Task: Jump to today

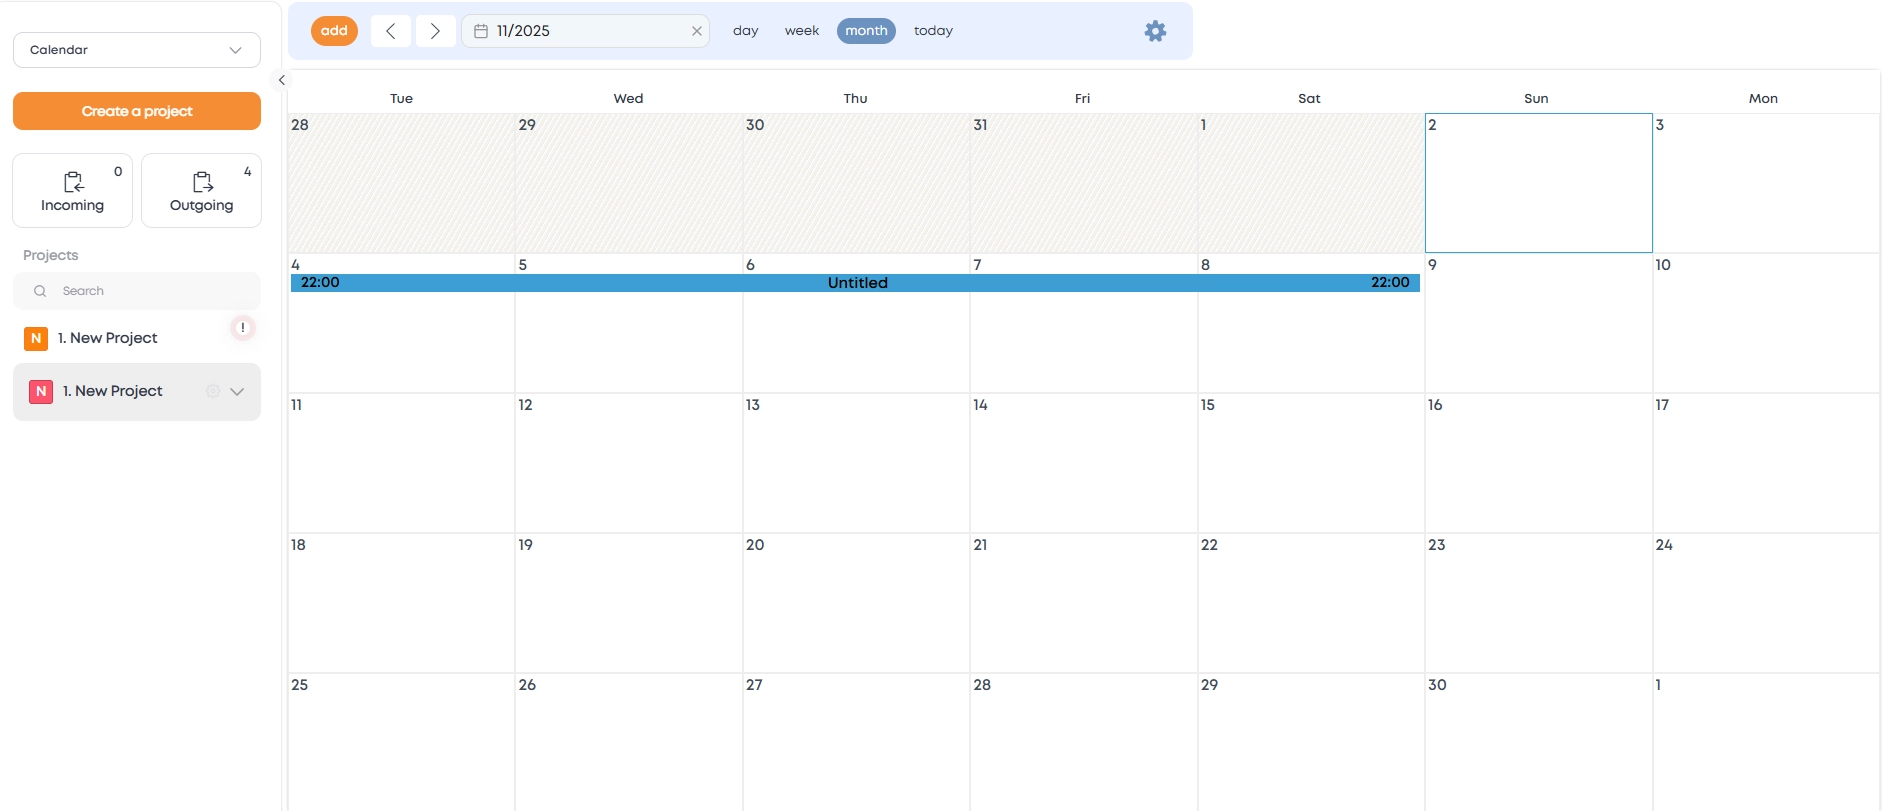Action: (x=933, y=31)
